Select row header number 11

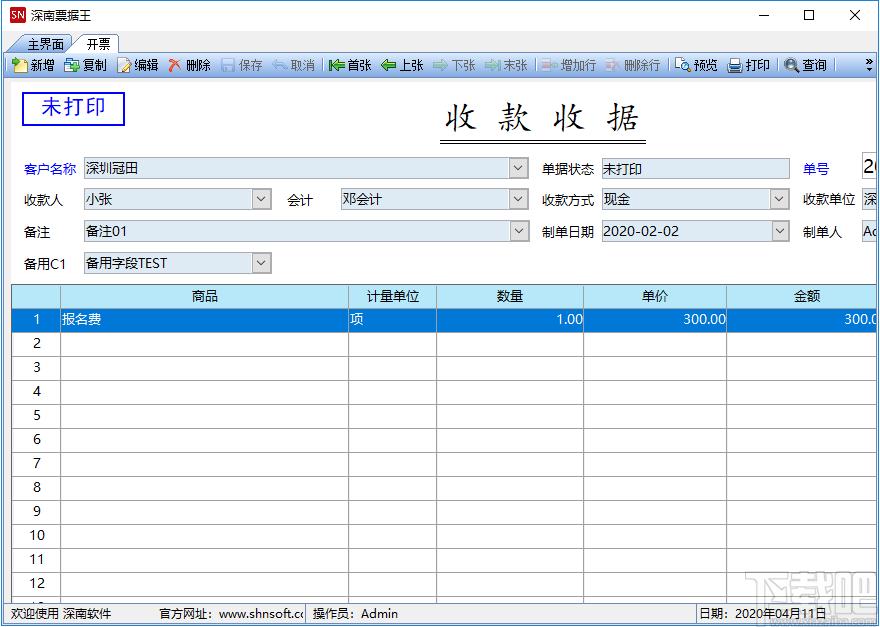pyautogui.click(x=36, y=560)
